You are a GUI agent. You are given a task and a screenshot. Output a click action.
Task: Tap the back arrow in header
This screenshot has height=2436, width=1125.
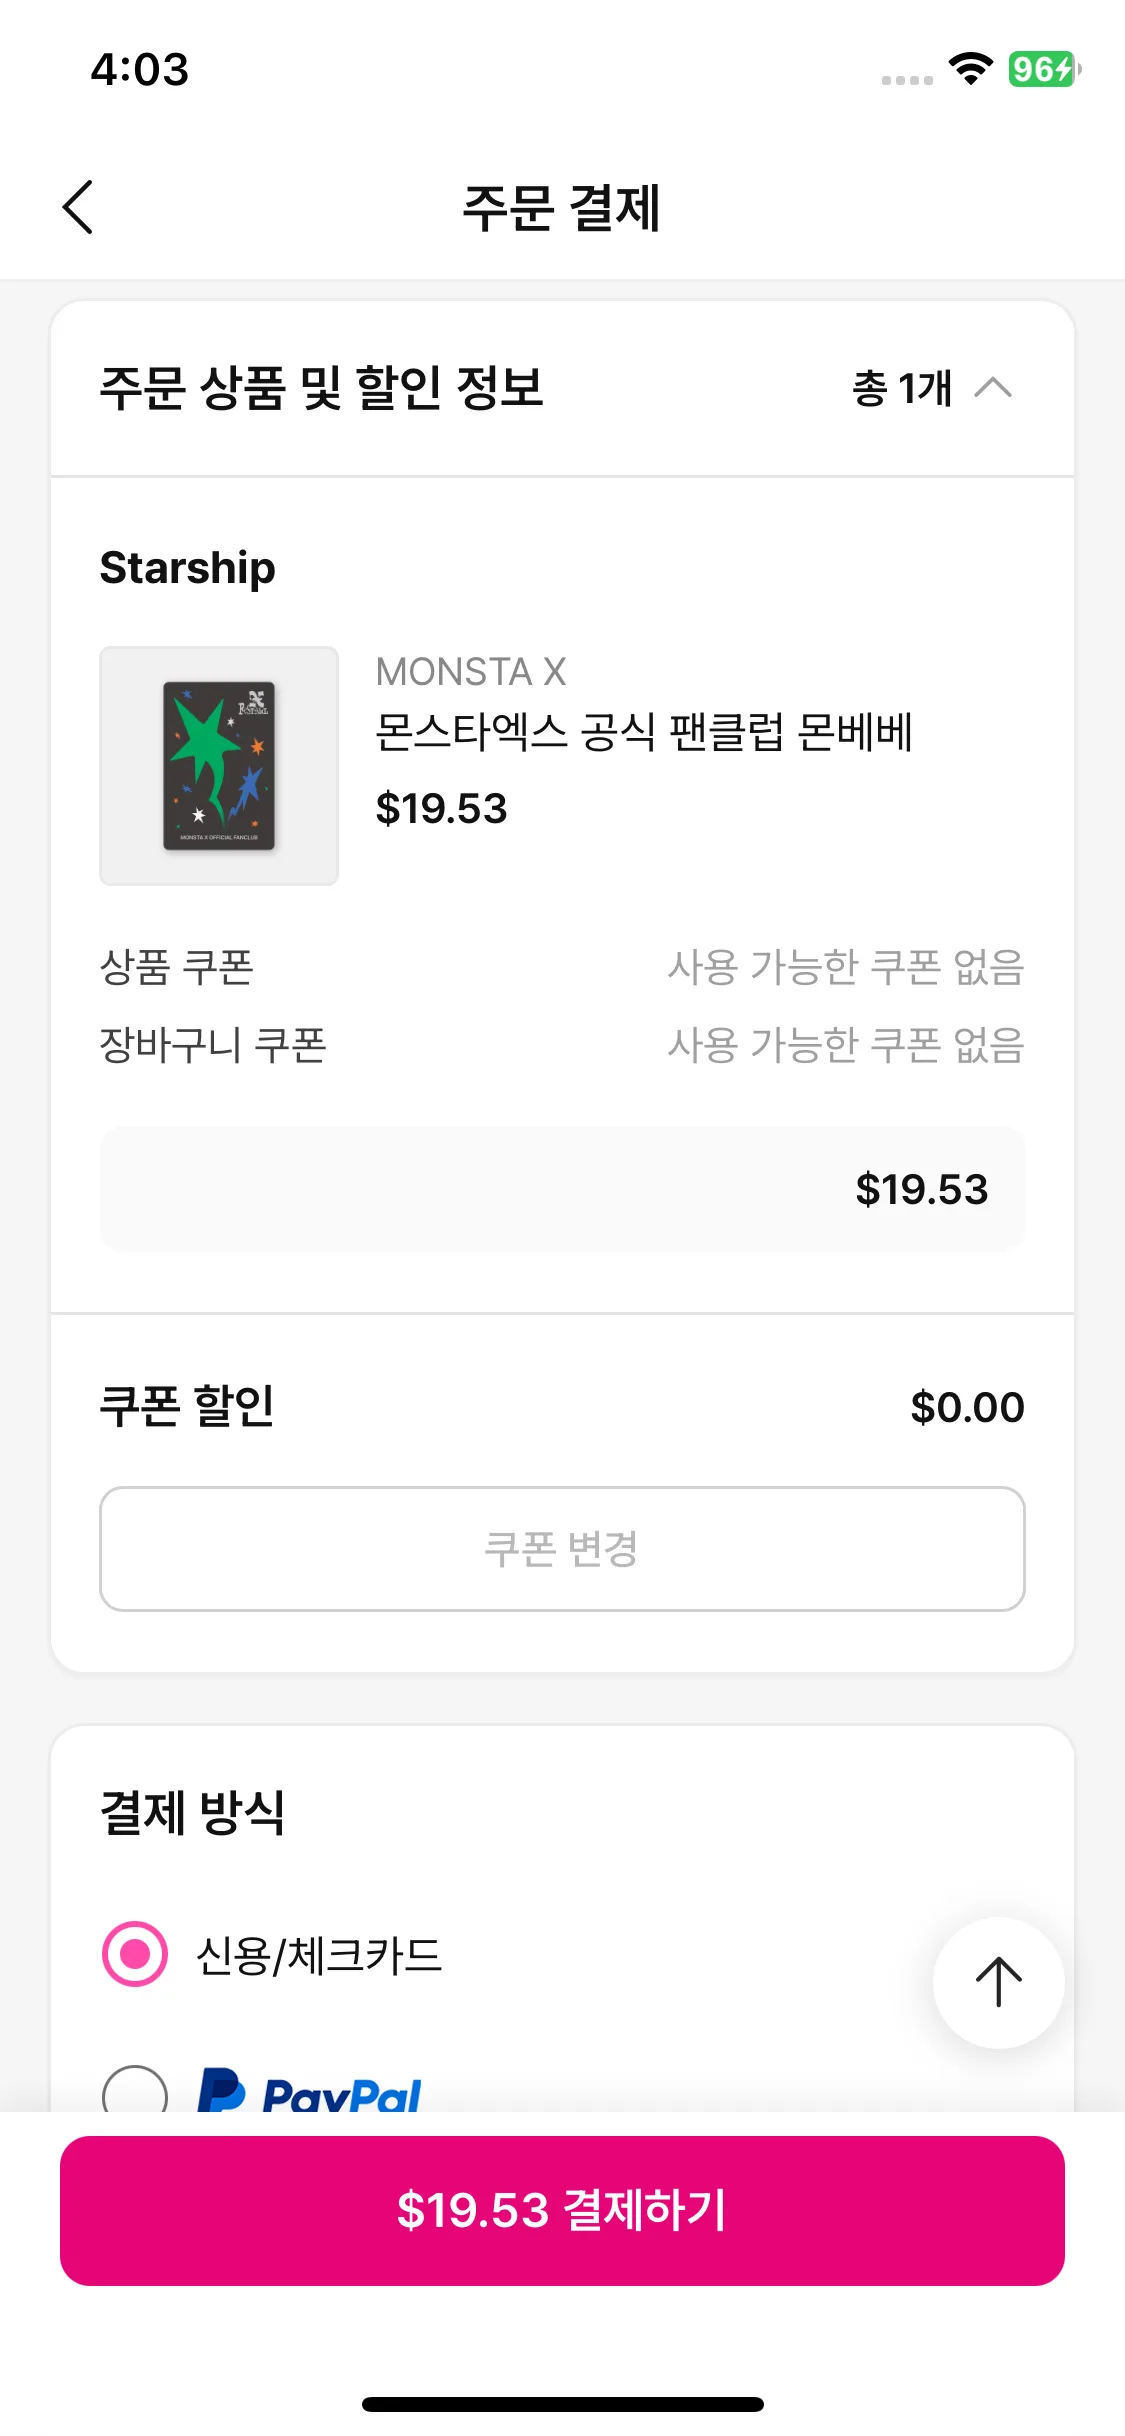coord(78,207)
